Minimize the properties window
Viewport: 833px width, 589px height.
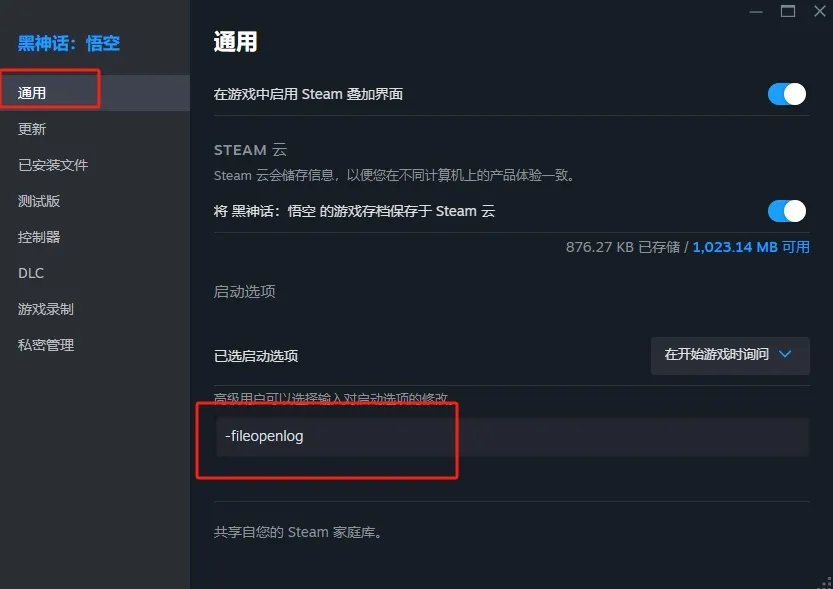756,11
